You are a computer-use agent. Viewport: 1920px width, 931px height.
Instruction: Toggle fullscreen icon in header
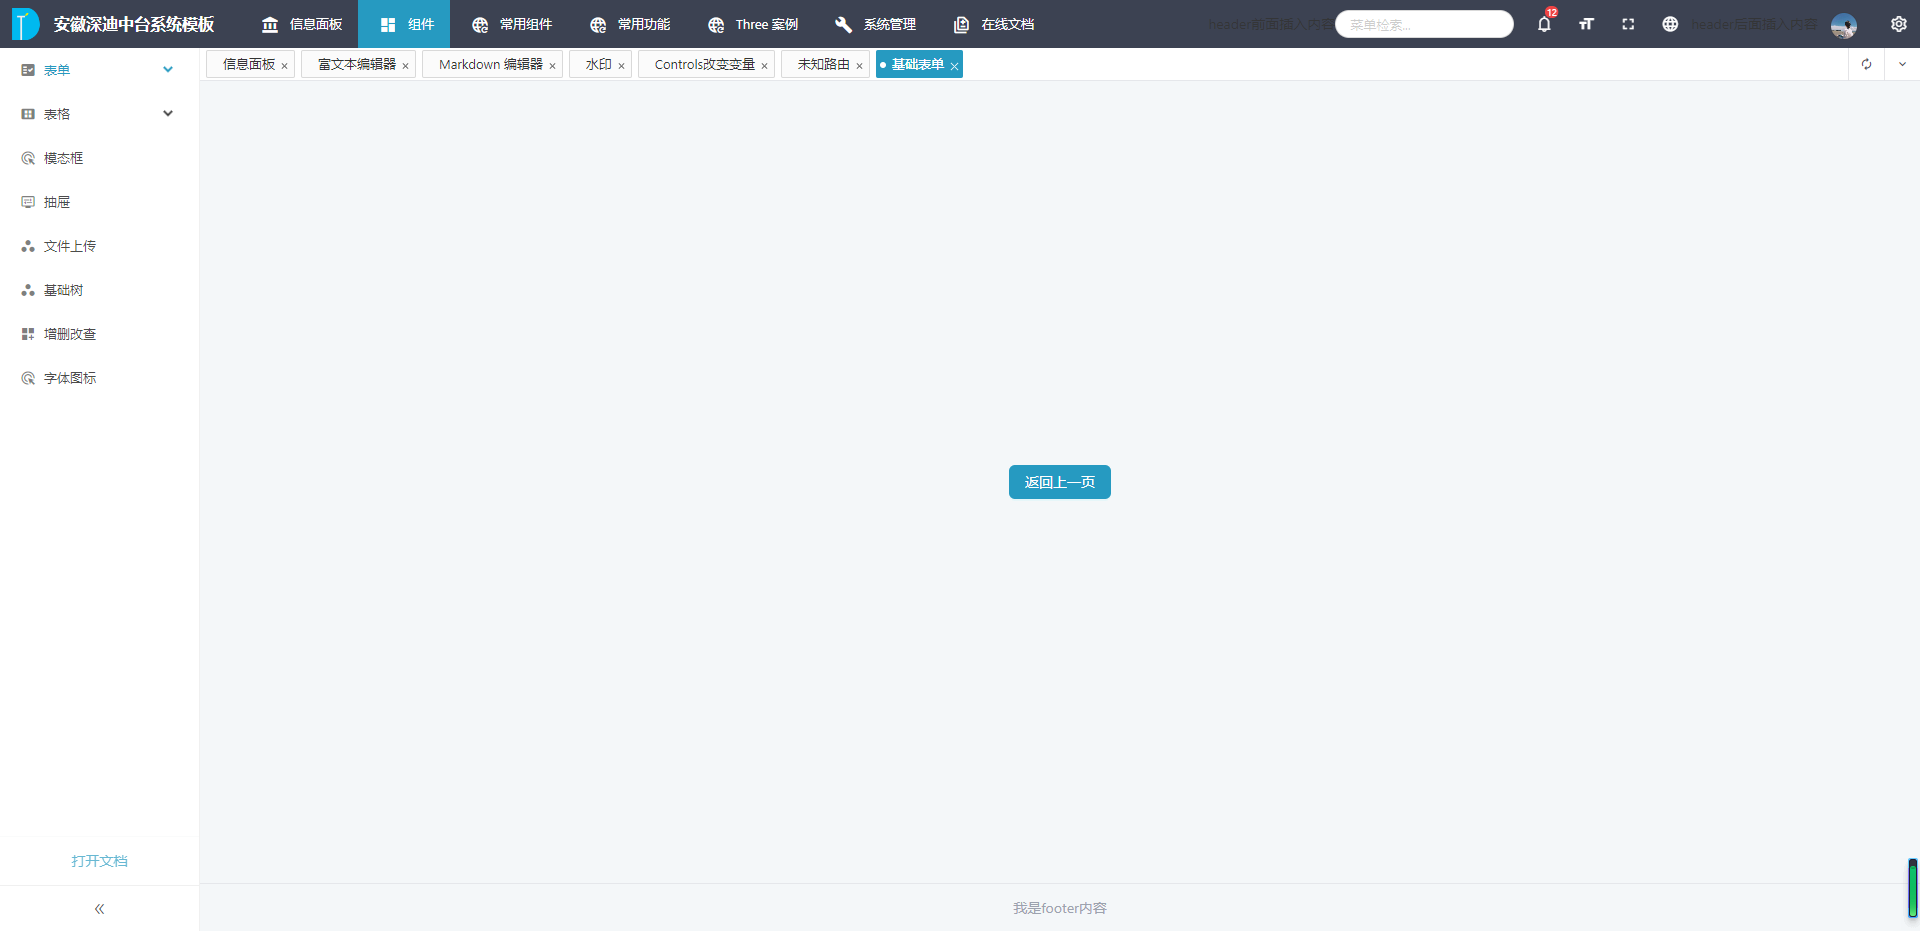[x=1628, y=24]
